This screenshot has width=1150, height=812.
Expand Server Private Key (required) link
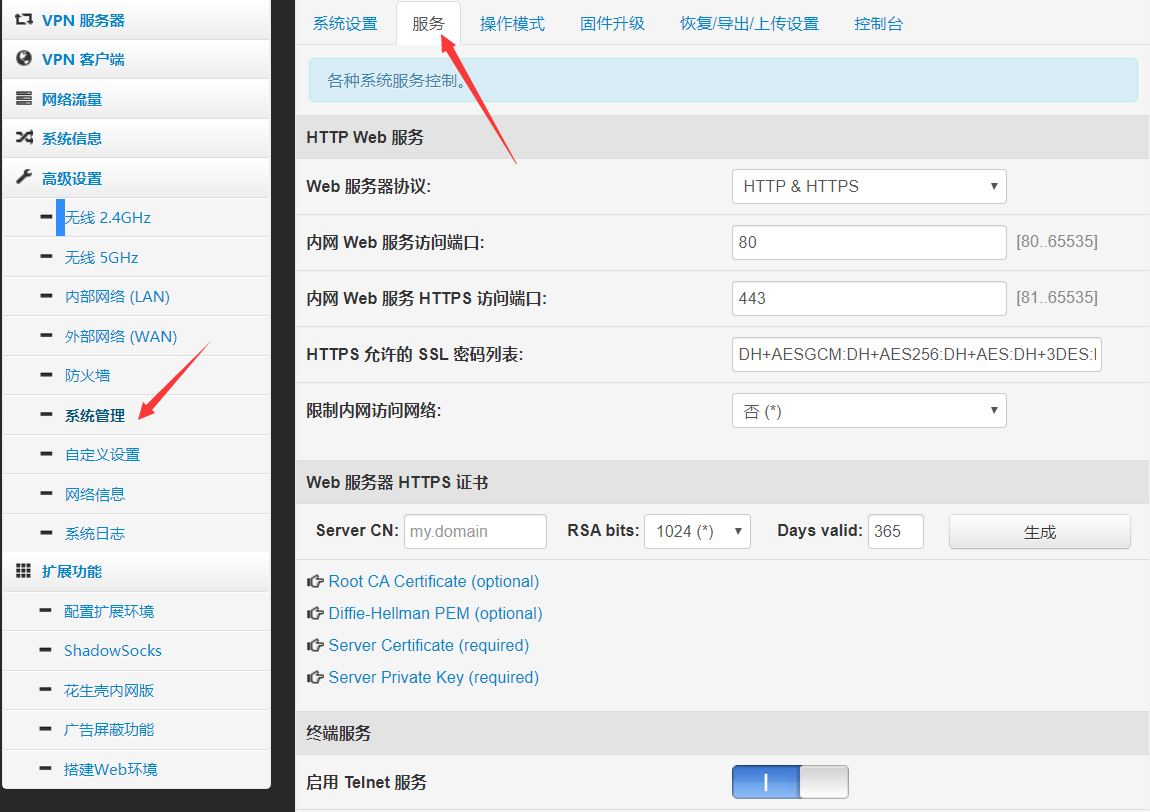tap(433, 677)
